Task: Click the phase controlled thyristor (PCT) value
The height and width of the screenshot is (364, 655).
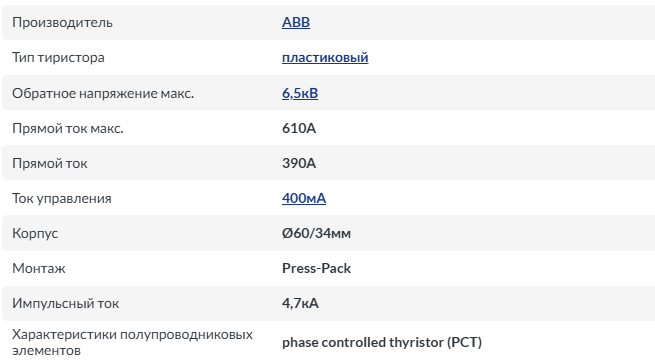Action: [x=382, y=342]
